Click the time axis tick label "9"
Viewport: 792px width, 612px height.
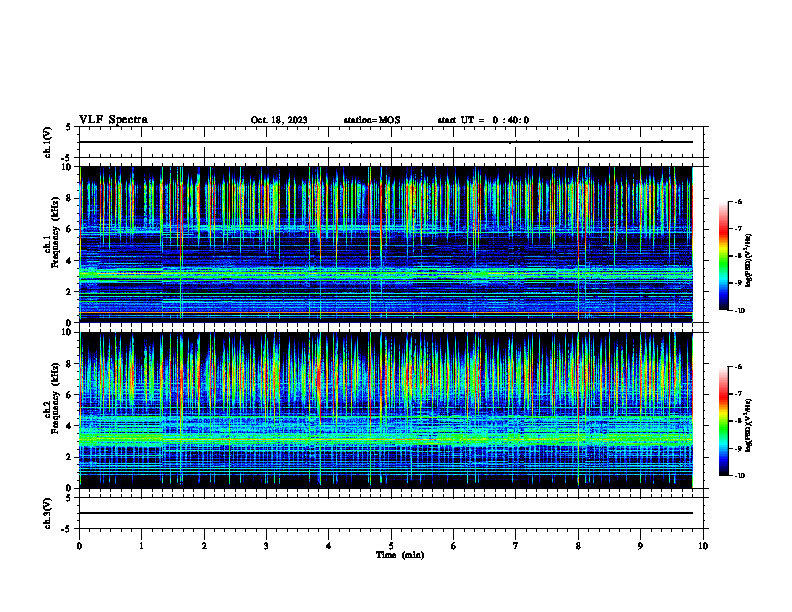(x=640, y=546)
